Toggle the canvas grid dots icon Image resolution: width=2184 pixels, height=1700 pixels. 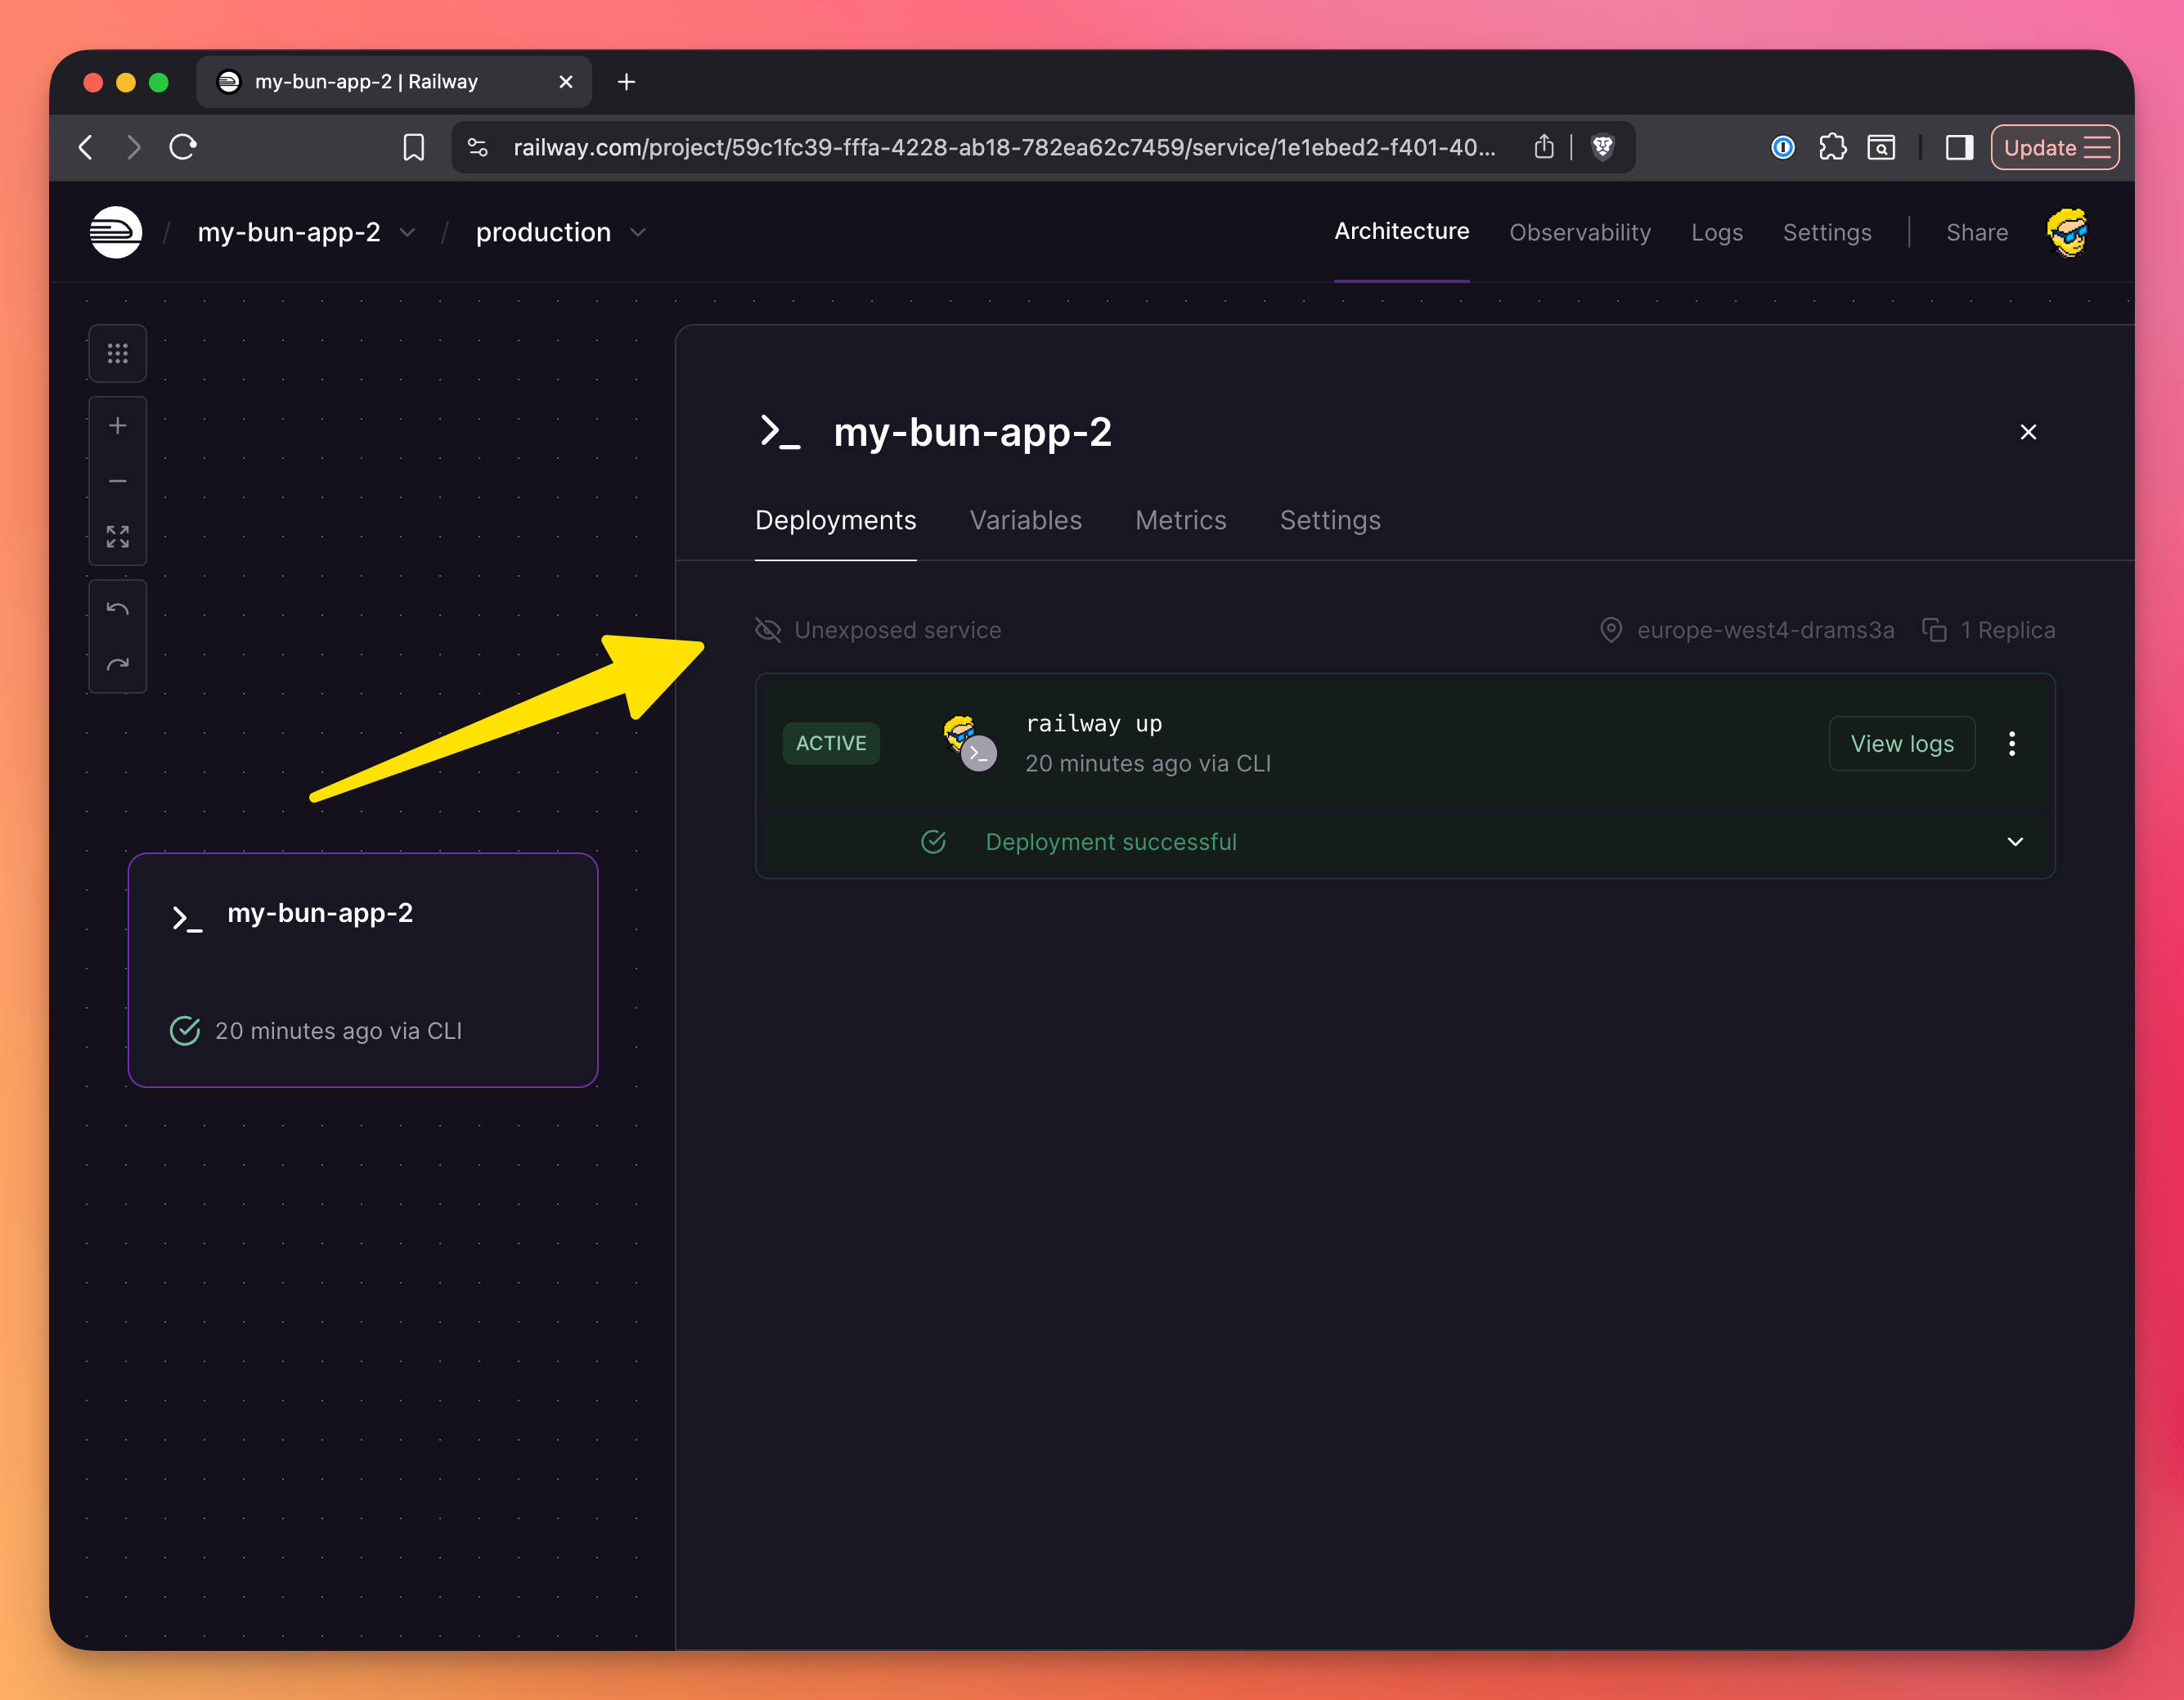(x=117, y=353)
